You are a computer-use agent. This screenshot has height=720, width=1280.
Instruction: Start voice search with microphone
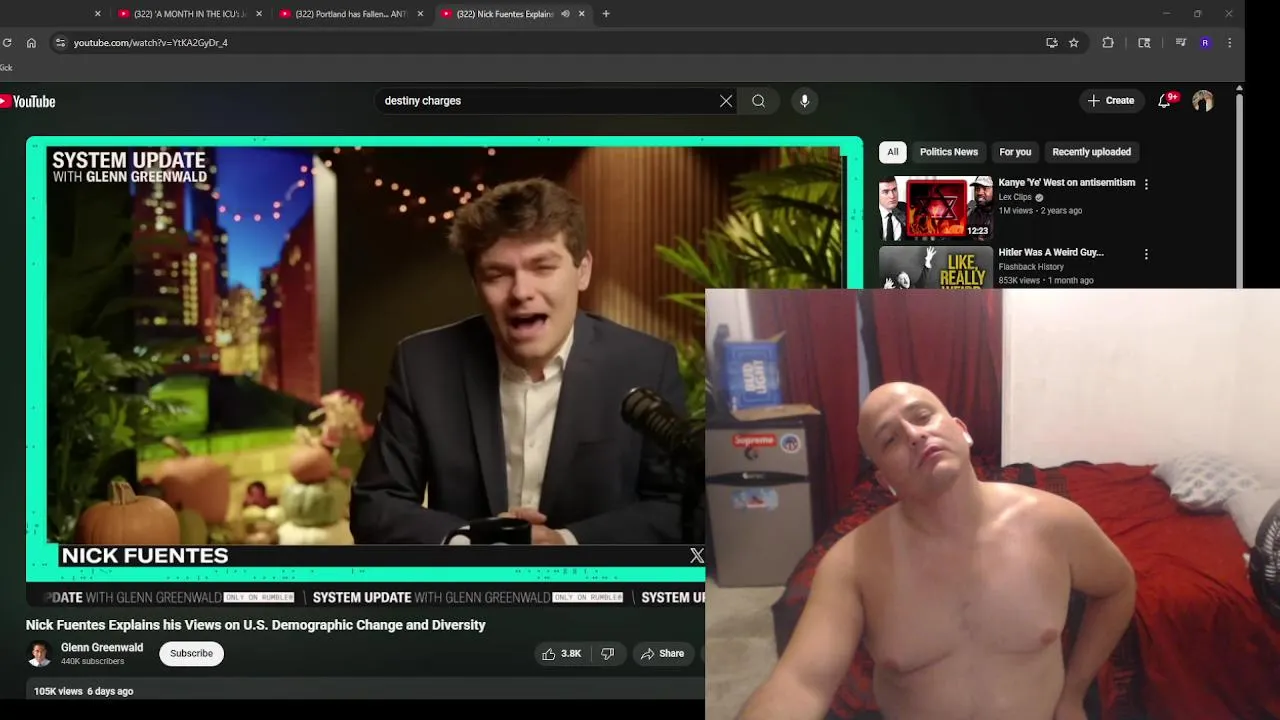804,101
